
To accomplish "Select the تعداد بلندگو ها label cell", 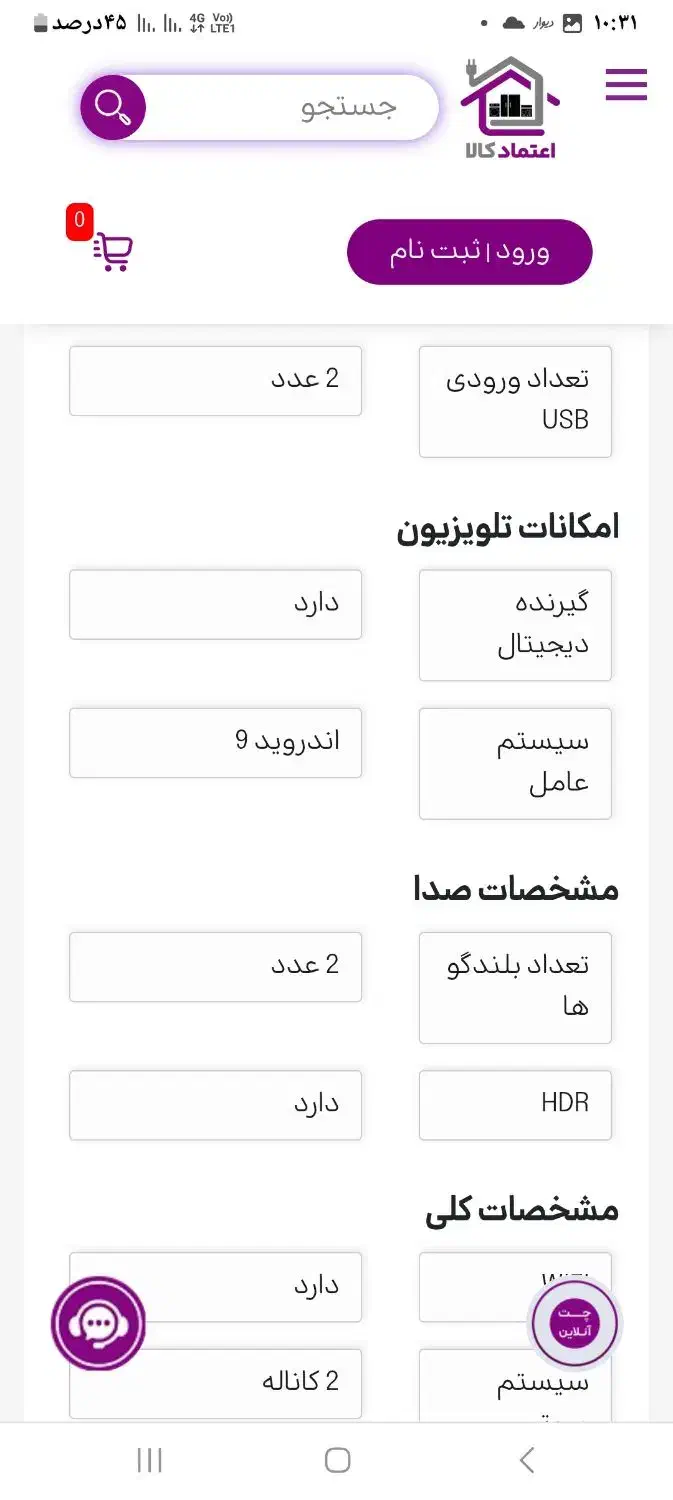I will point(515,986).
